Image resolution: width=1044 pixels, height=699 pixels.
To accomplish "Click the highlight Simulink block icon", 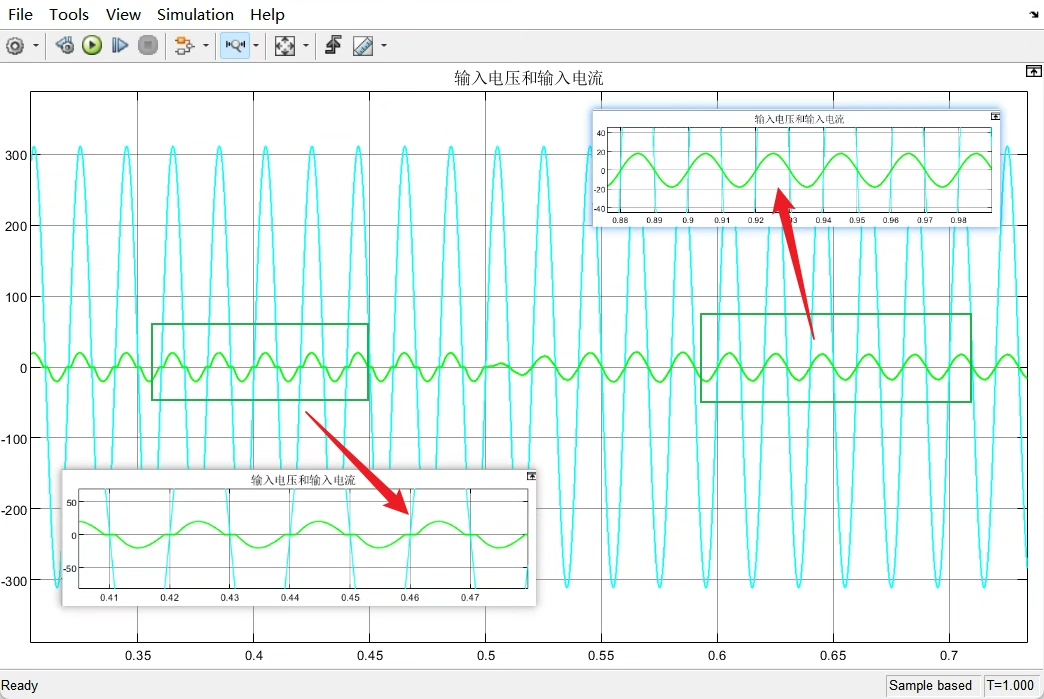I will [184, 45].
